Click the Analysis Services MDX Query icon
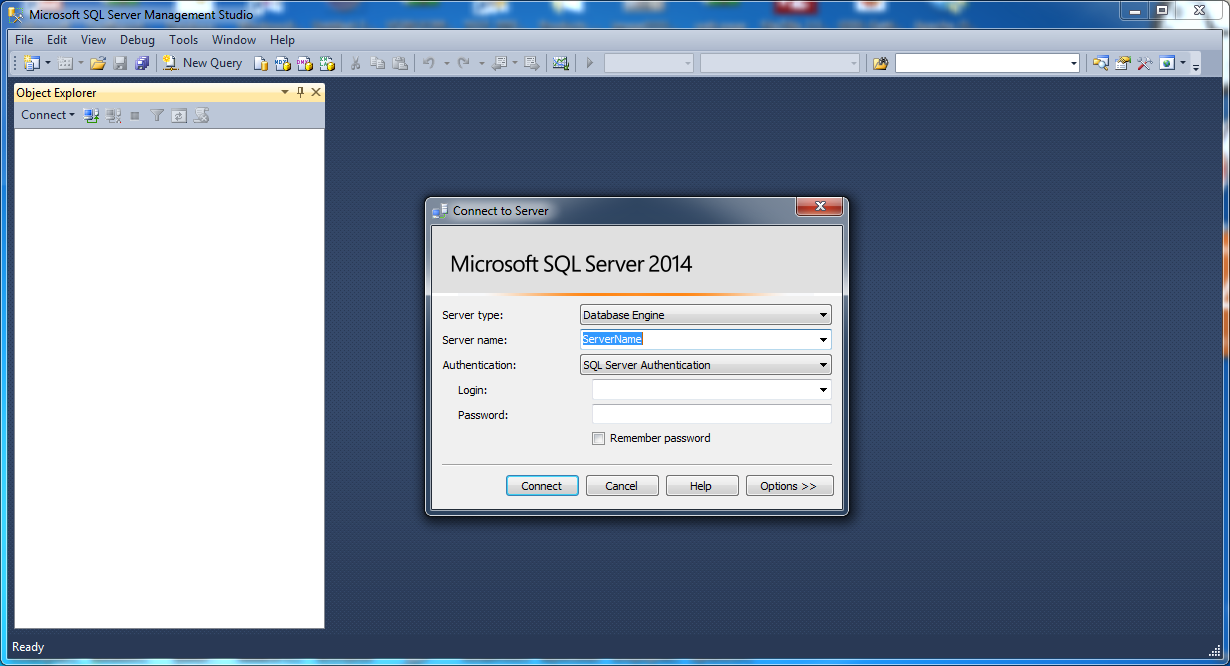The width and height of the screenshot is (1230, 666). click(x=282, y=63)
